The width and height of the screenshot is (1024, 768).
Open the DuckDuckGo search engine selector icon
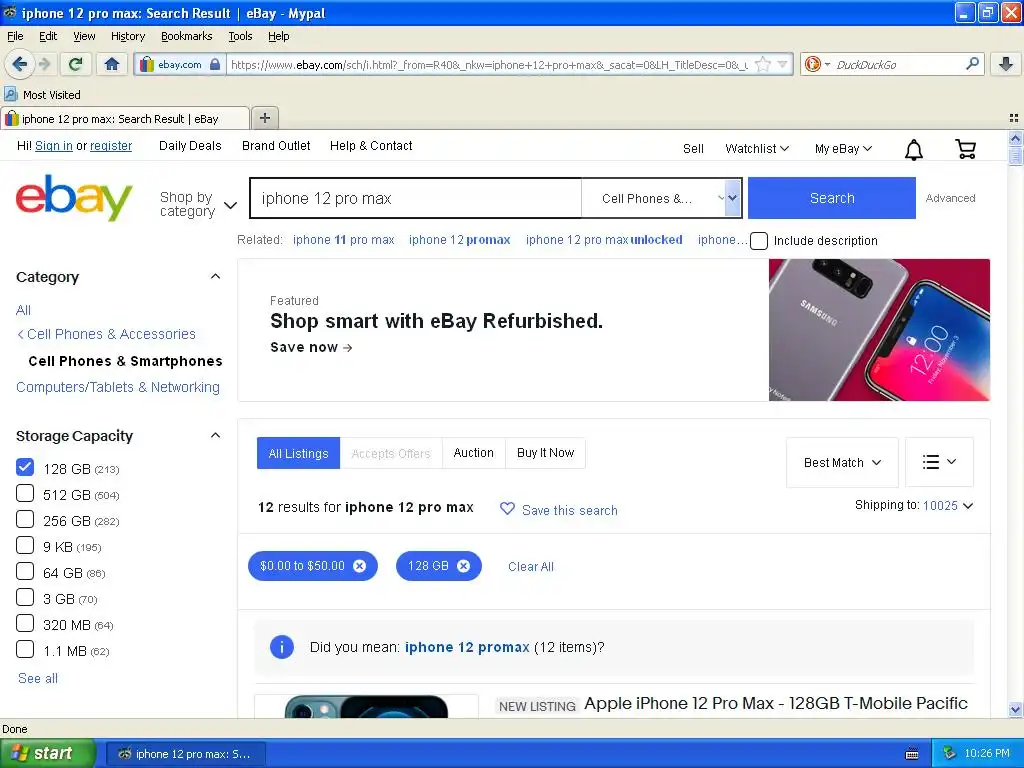tap(817, 64)
